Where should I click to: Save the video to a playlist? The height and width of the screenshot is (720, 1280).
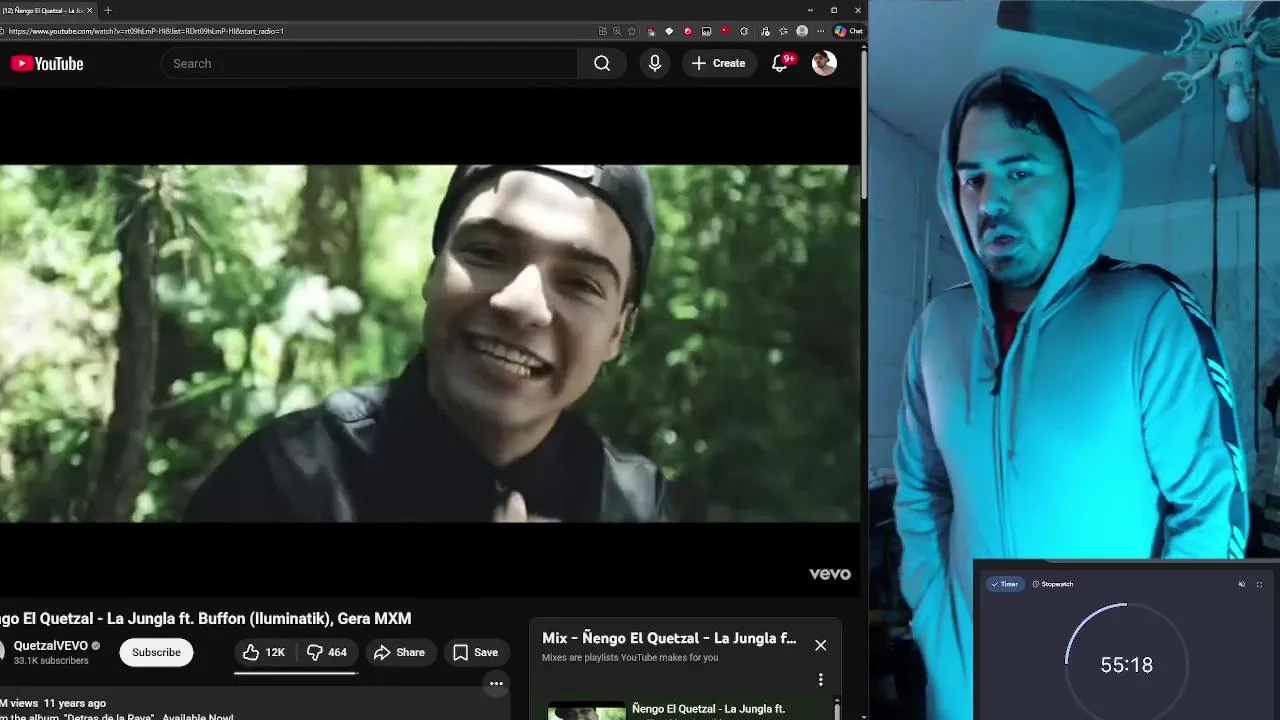coord(476,652)
